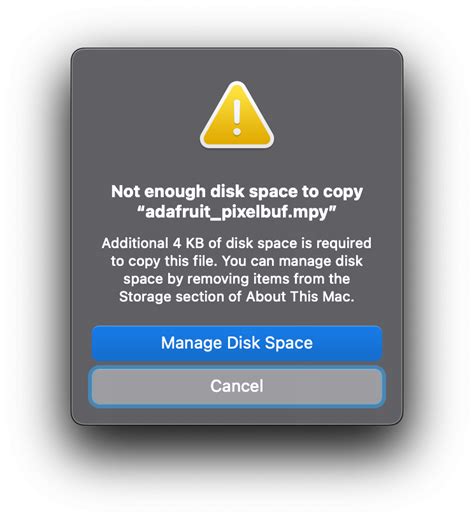Click the caution alert icon at dialog top
This screenshot has height=519, width=474.
pyautogui.click(x=237, y=115)
